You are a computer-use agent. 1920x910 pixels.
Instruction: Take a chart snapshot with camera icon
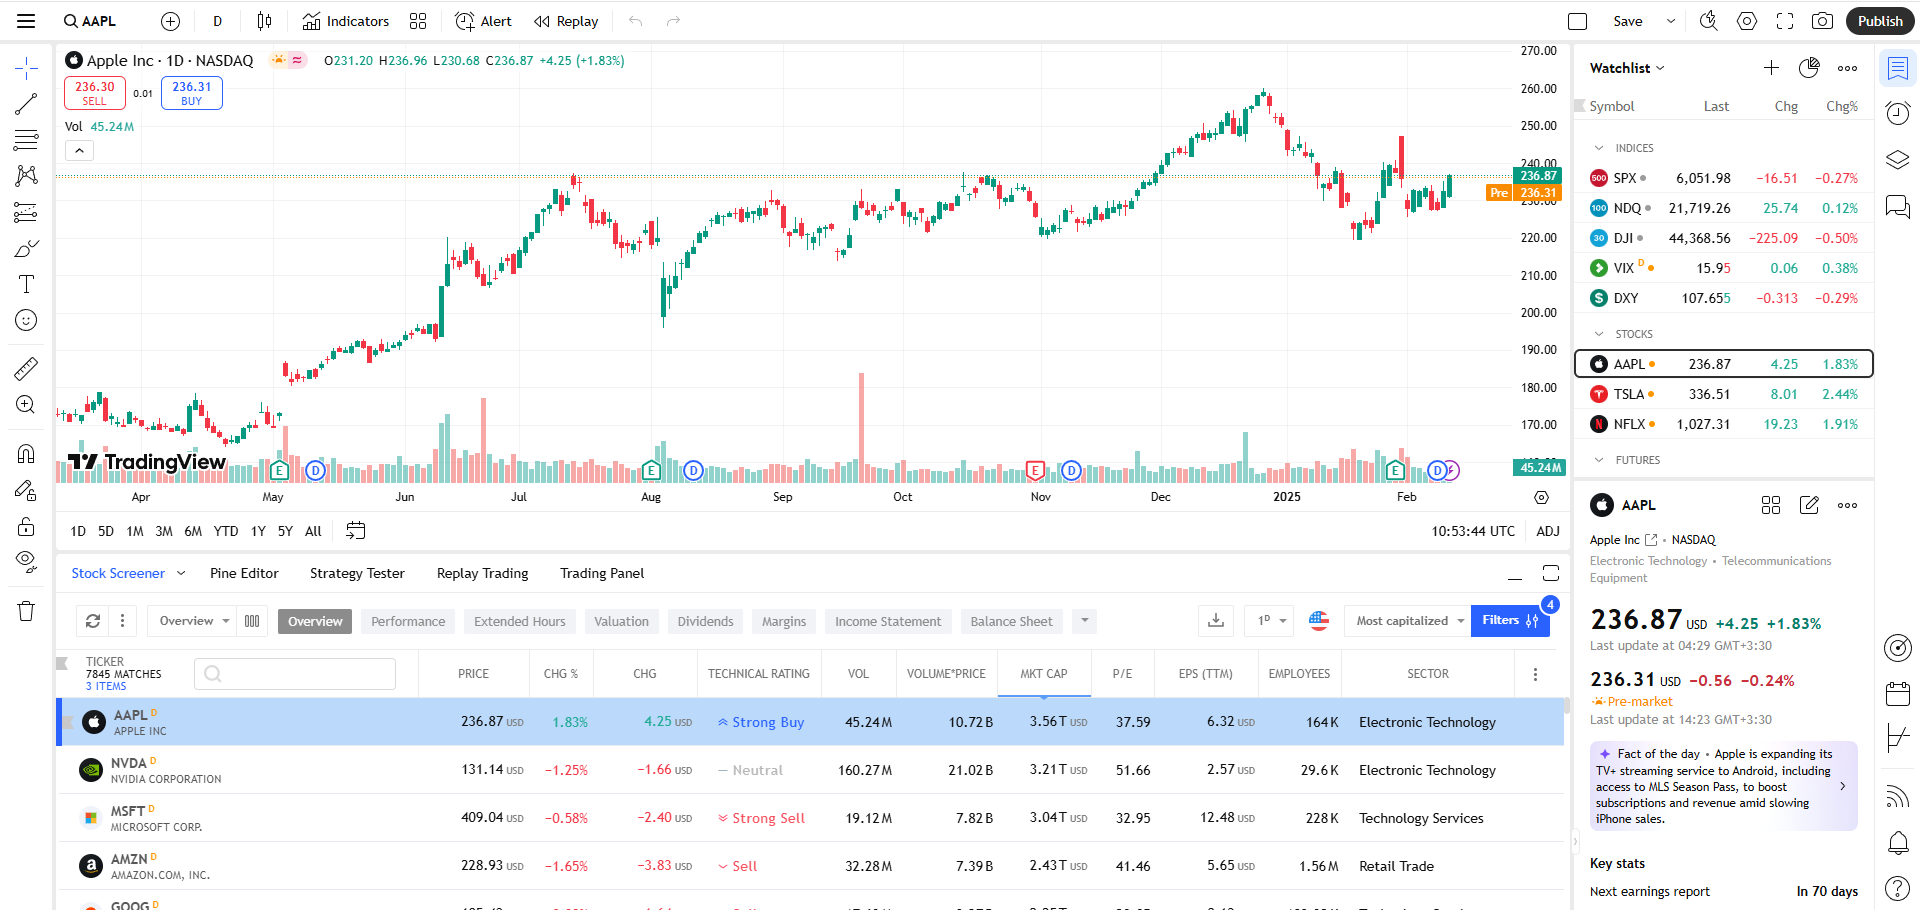point(1823,21)
